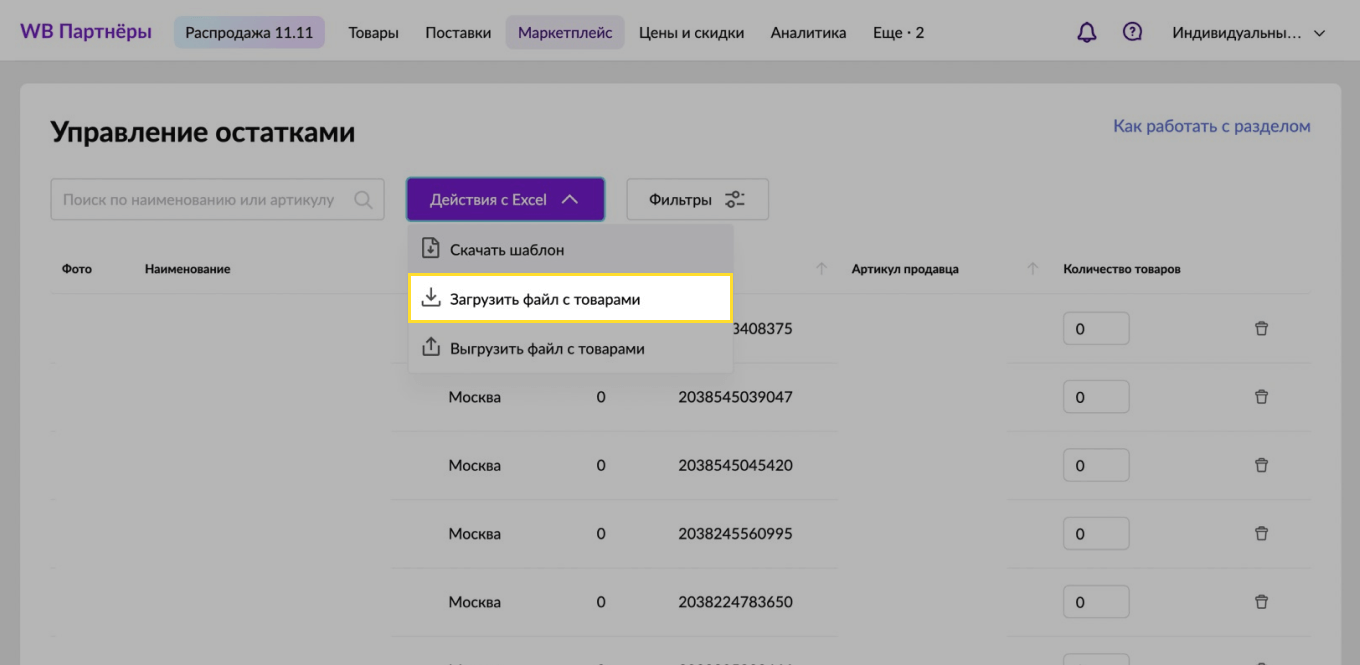Click the download icon beside Скачать шаблон

[431, 248]
